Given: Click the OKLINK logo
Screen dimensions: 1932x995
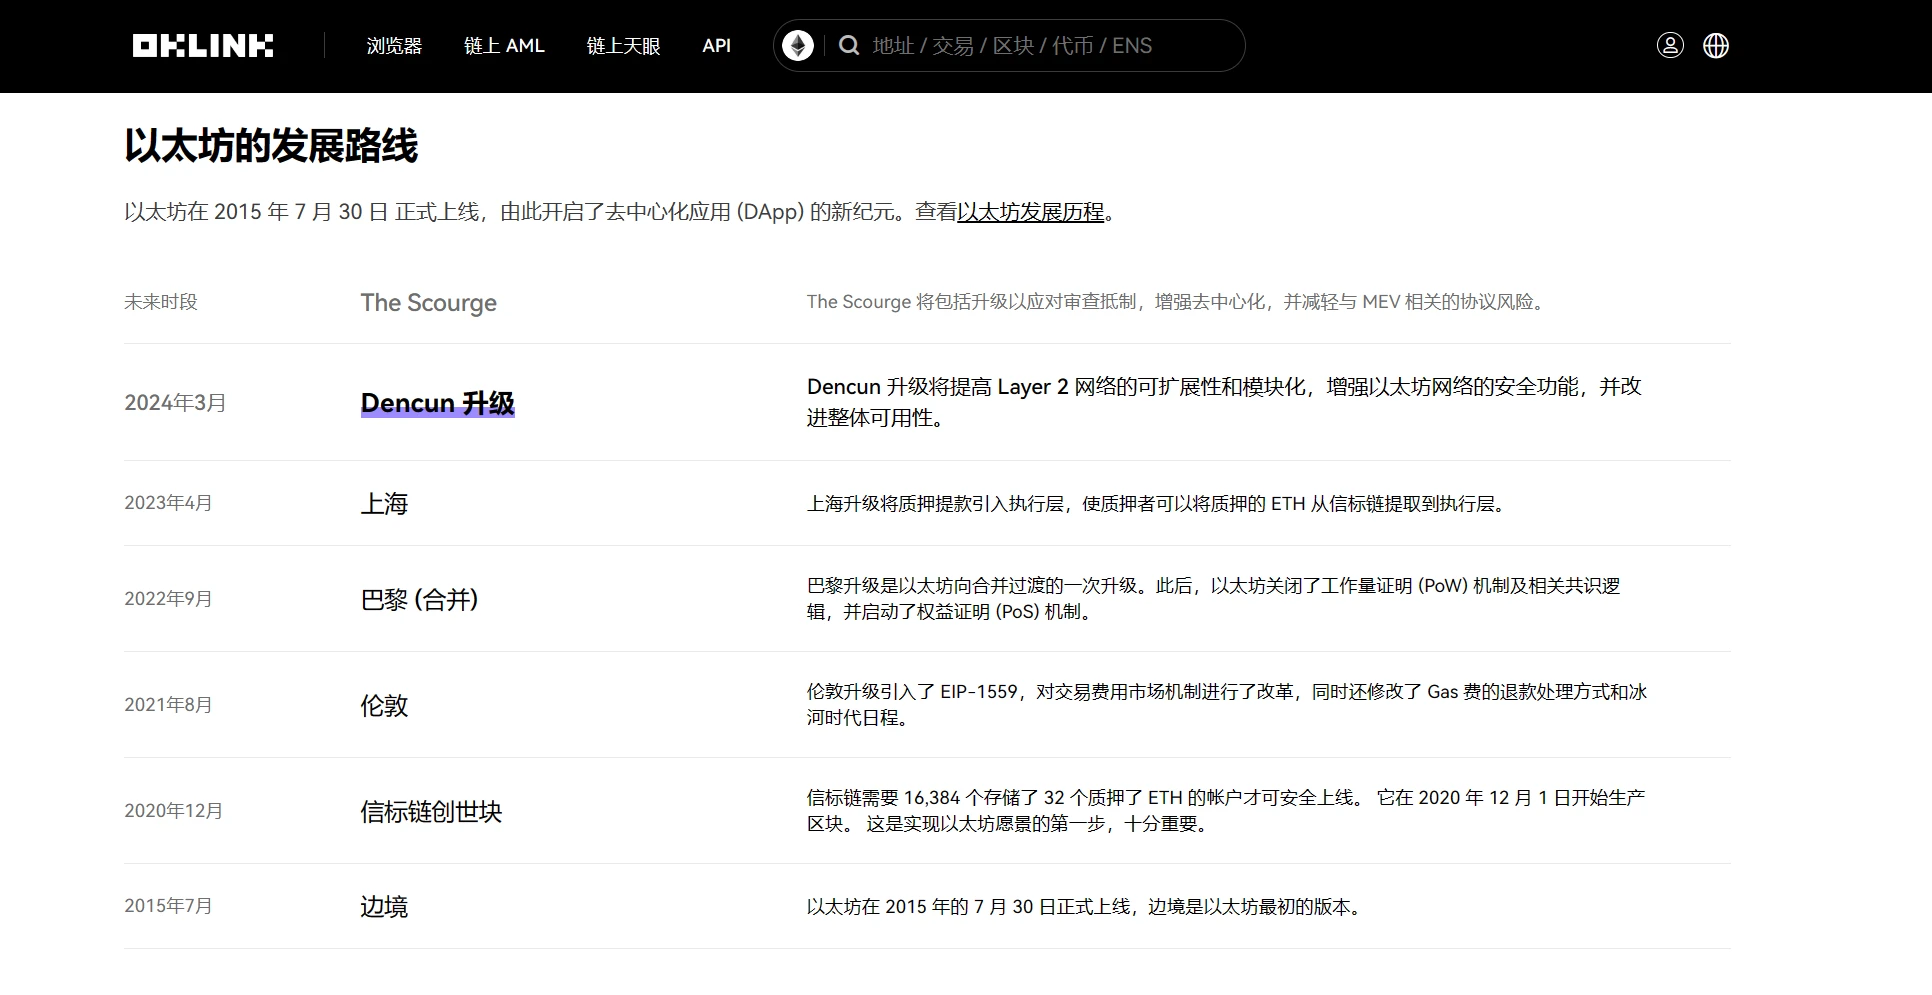Looking at the screenshot, I should tap(202, 45).
